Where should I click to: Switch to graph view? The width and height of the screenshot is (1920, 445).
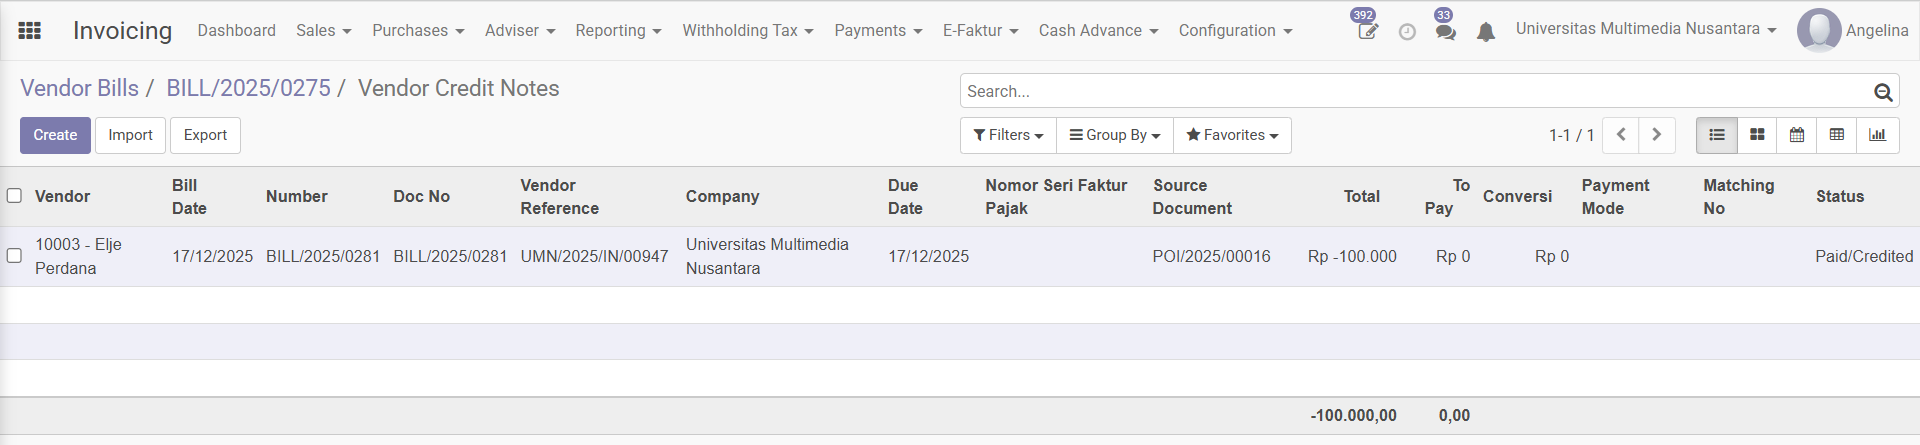[x=1877, y=135]
